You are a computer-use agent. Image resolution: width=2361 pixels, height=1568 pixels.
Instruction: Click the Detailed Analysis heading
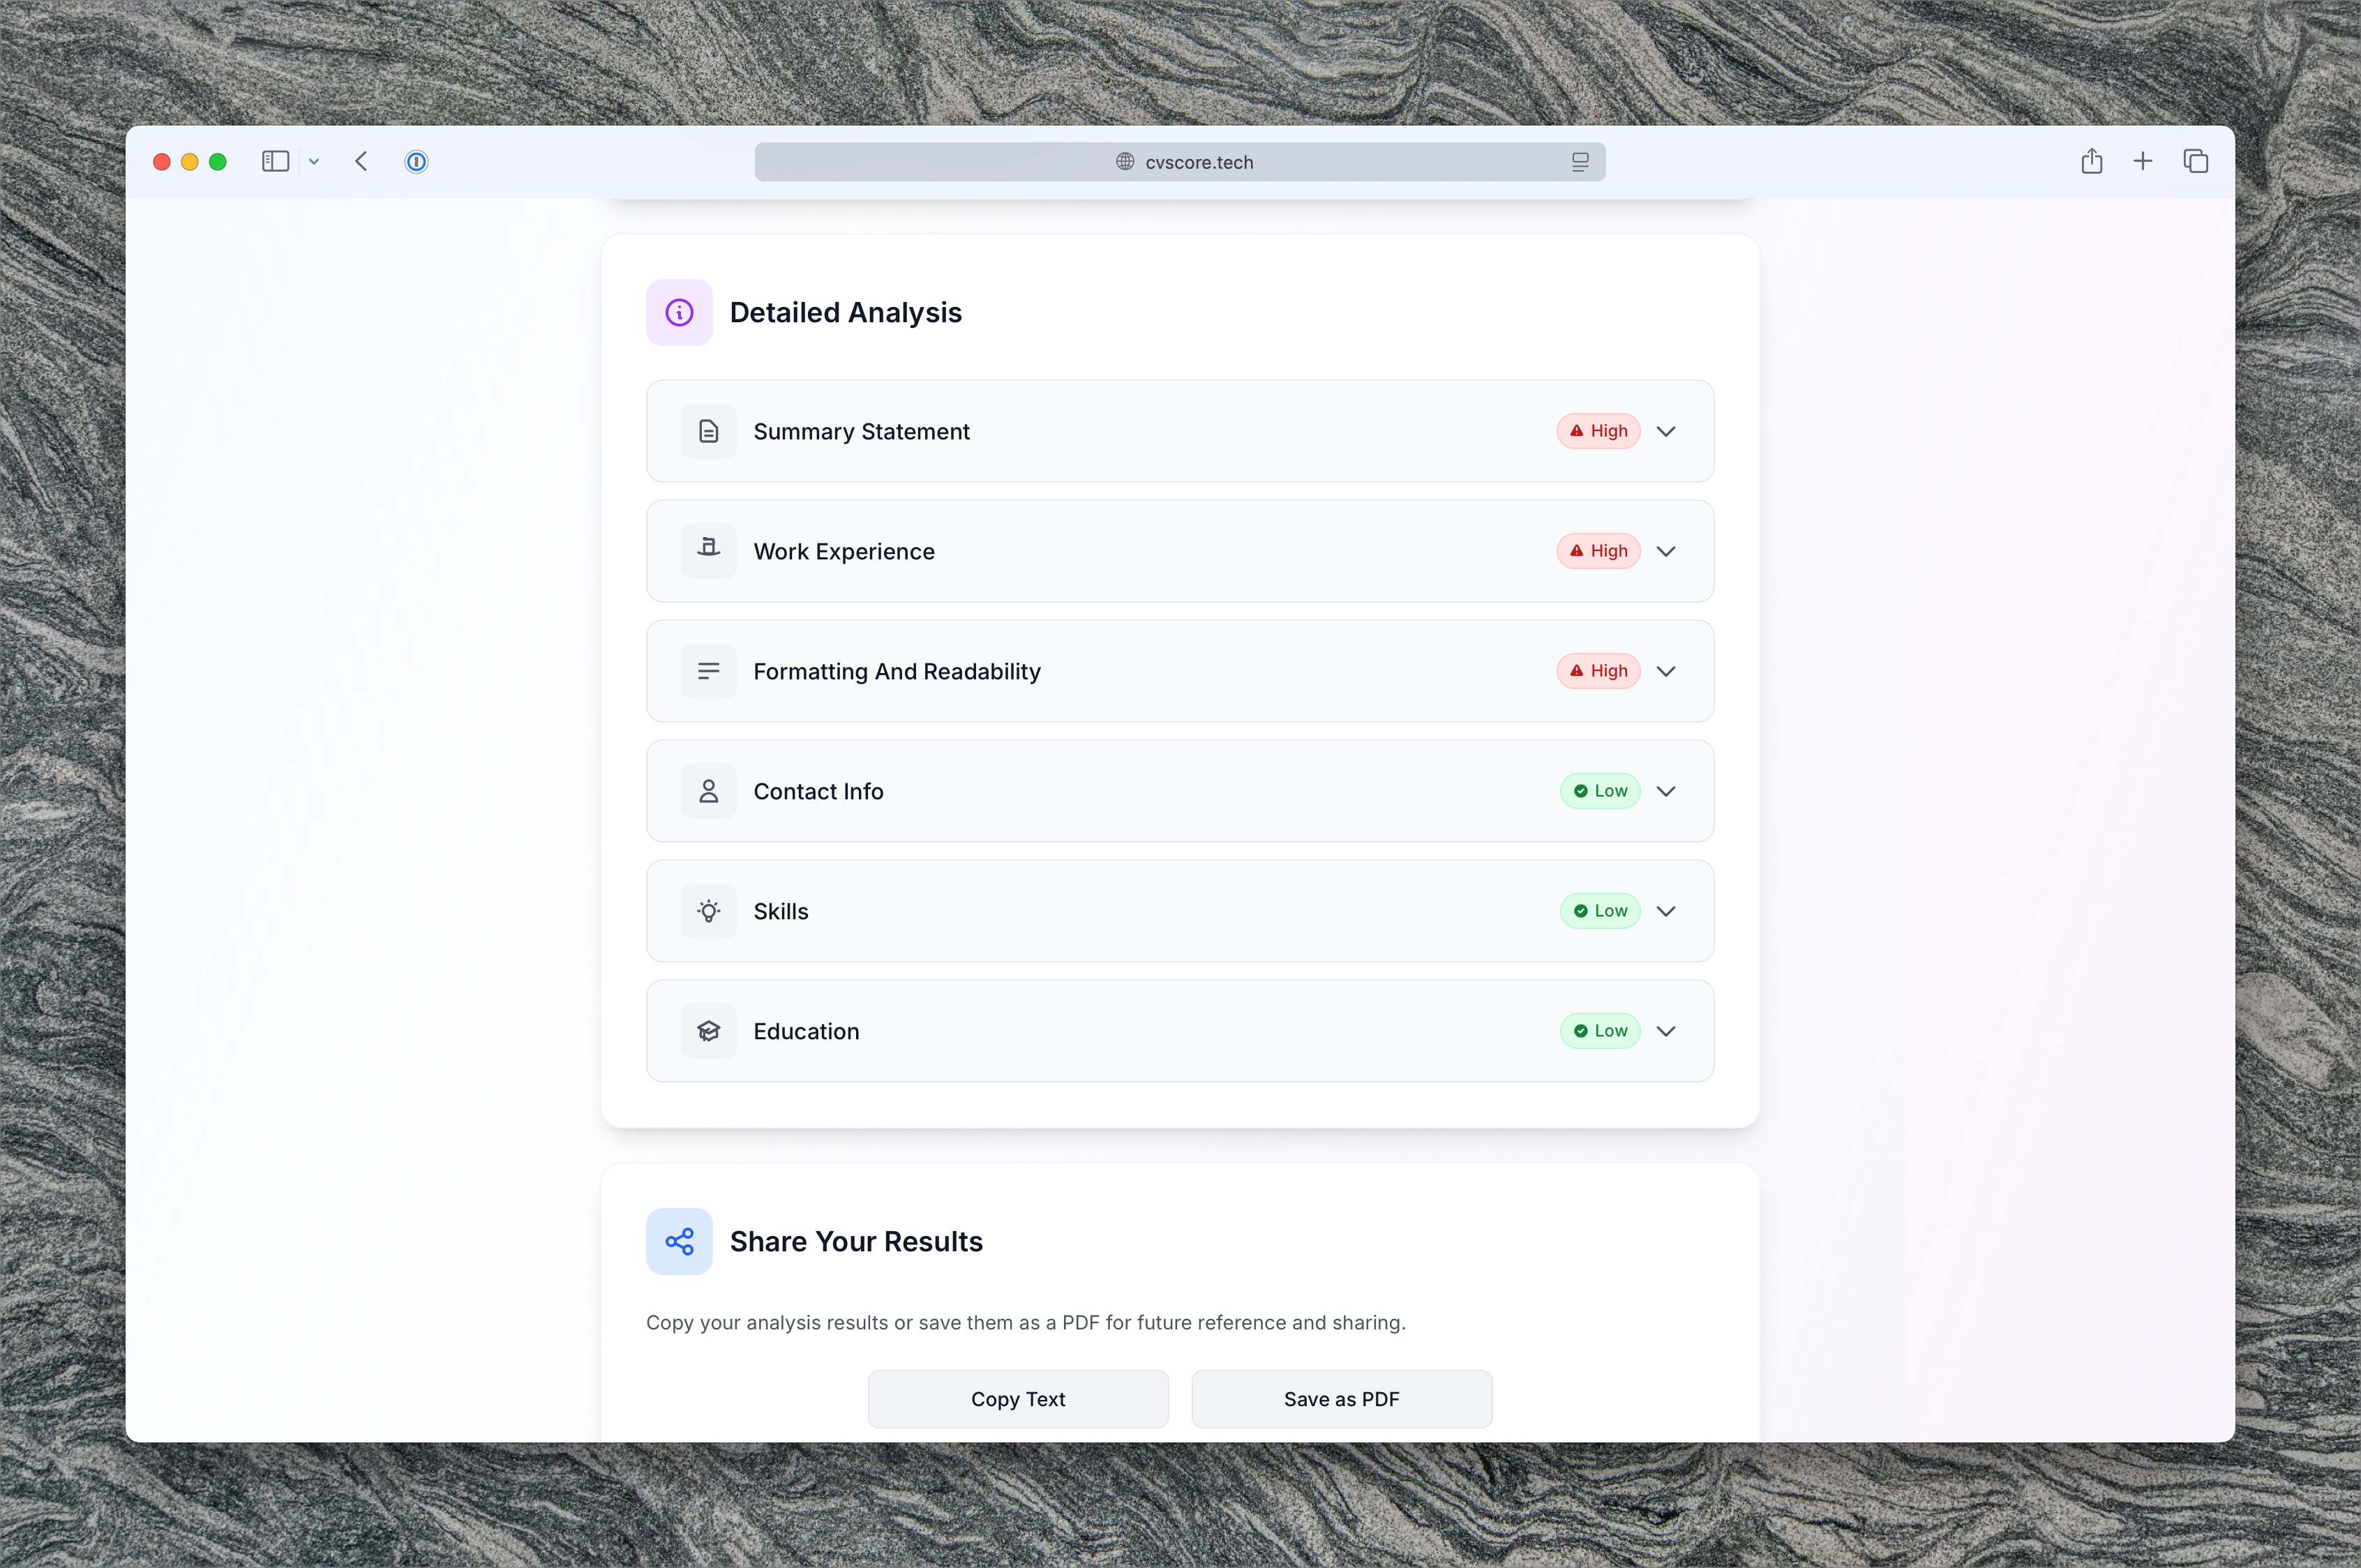pos(846,312)
